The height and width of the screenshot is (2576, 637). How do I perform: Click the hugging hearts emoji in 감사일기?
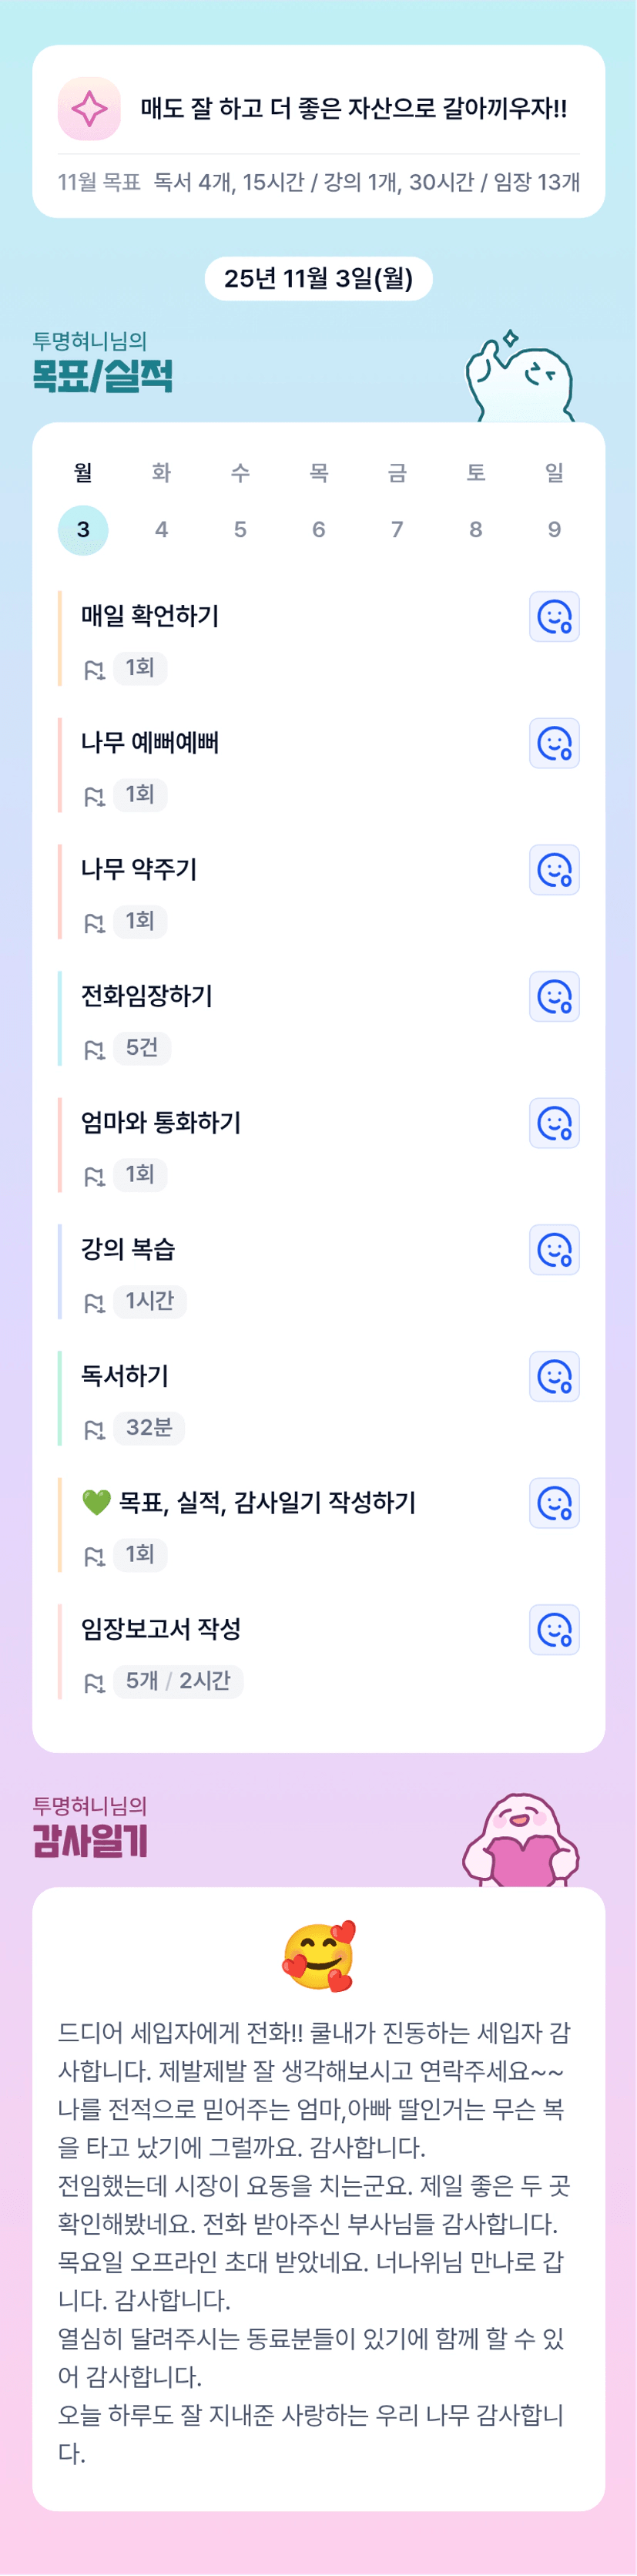[x=318, y=1956]
